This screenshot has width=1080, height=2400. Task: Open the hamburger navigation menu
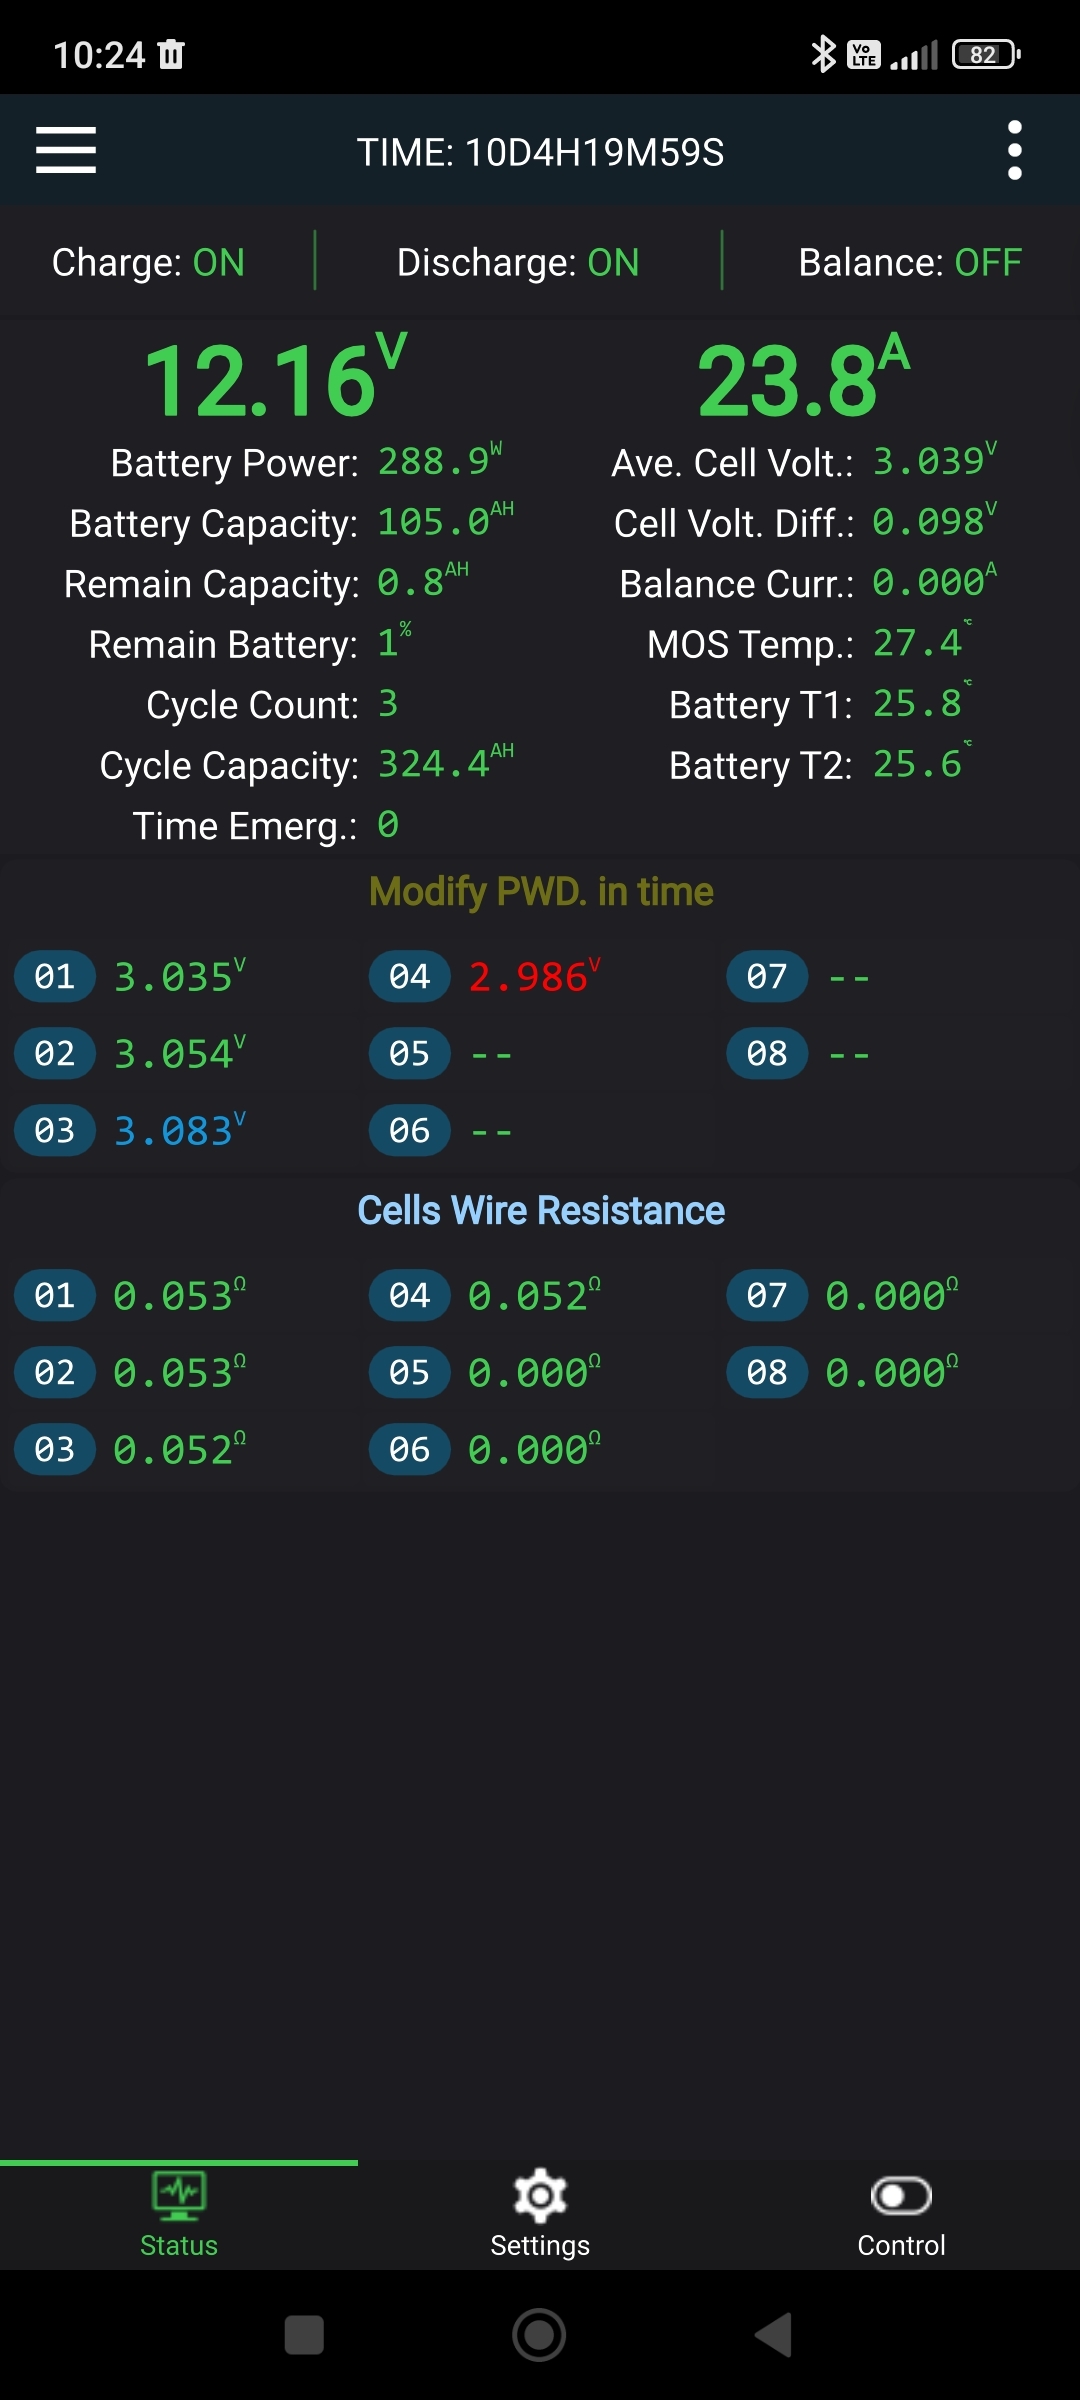coord(66,150)
